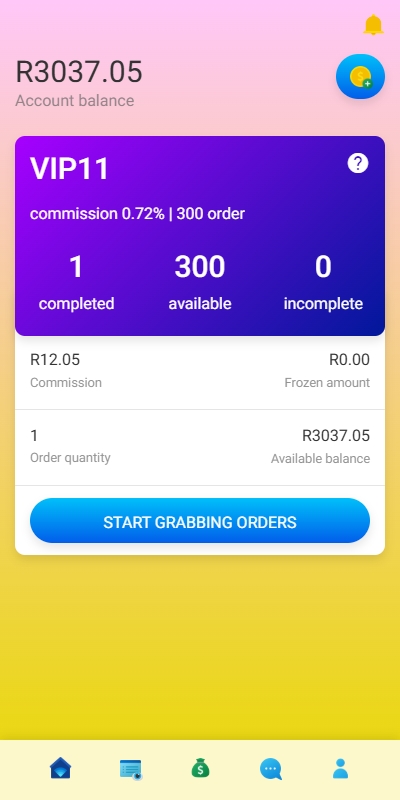
Task: Tap the VIP11 level title
Action: [69, 169]
